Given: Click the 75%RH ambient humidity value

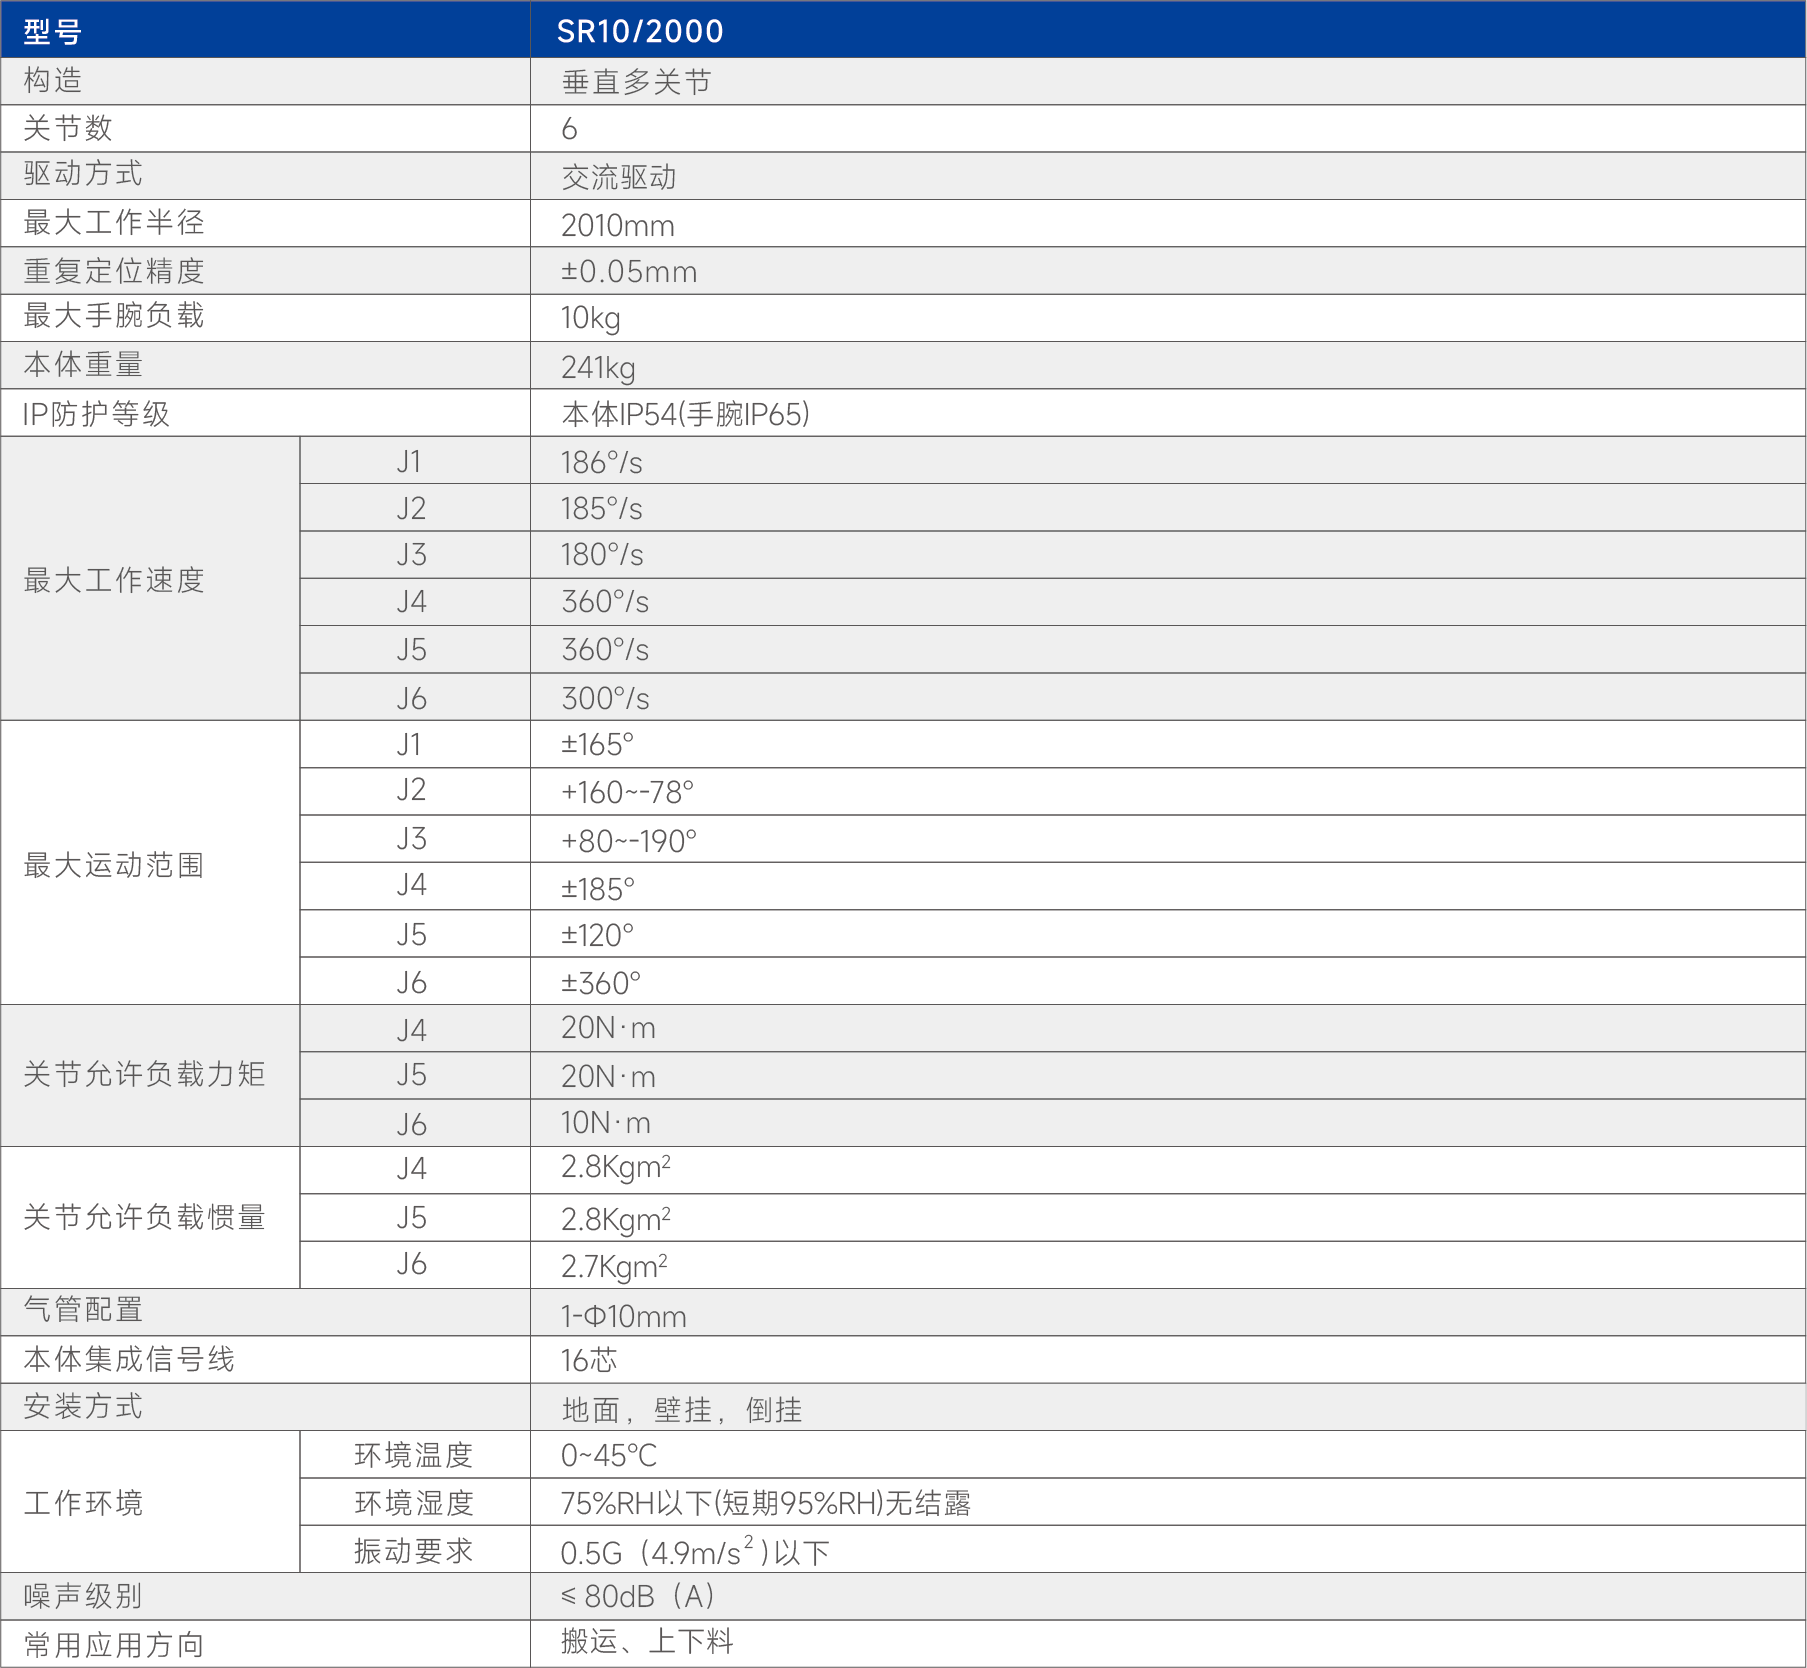Looking at the screenshot, I should (x=765, y=1503).
